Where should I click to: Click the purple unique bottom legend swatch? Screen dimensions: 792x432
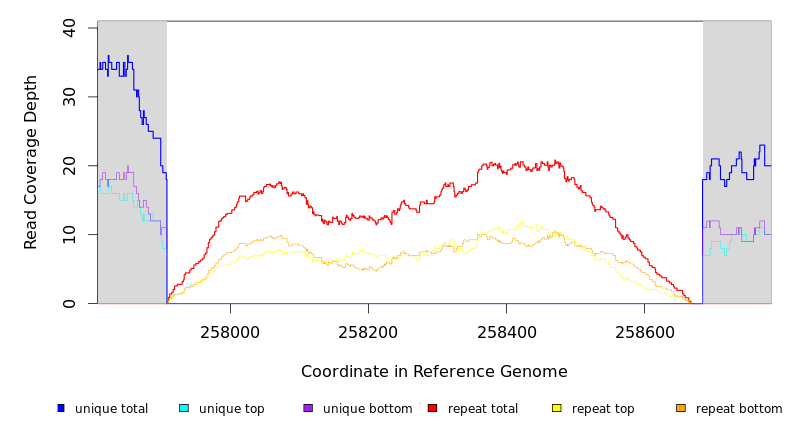pyautogui.click(x=308, y=408)
